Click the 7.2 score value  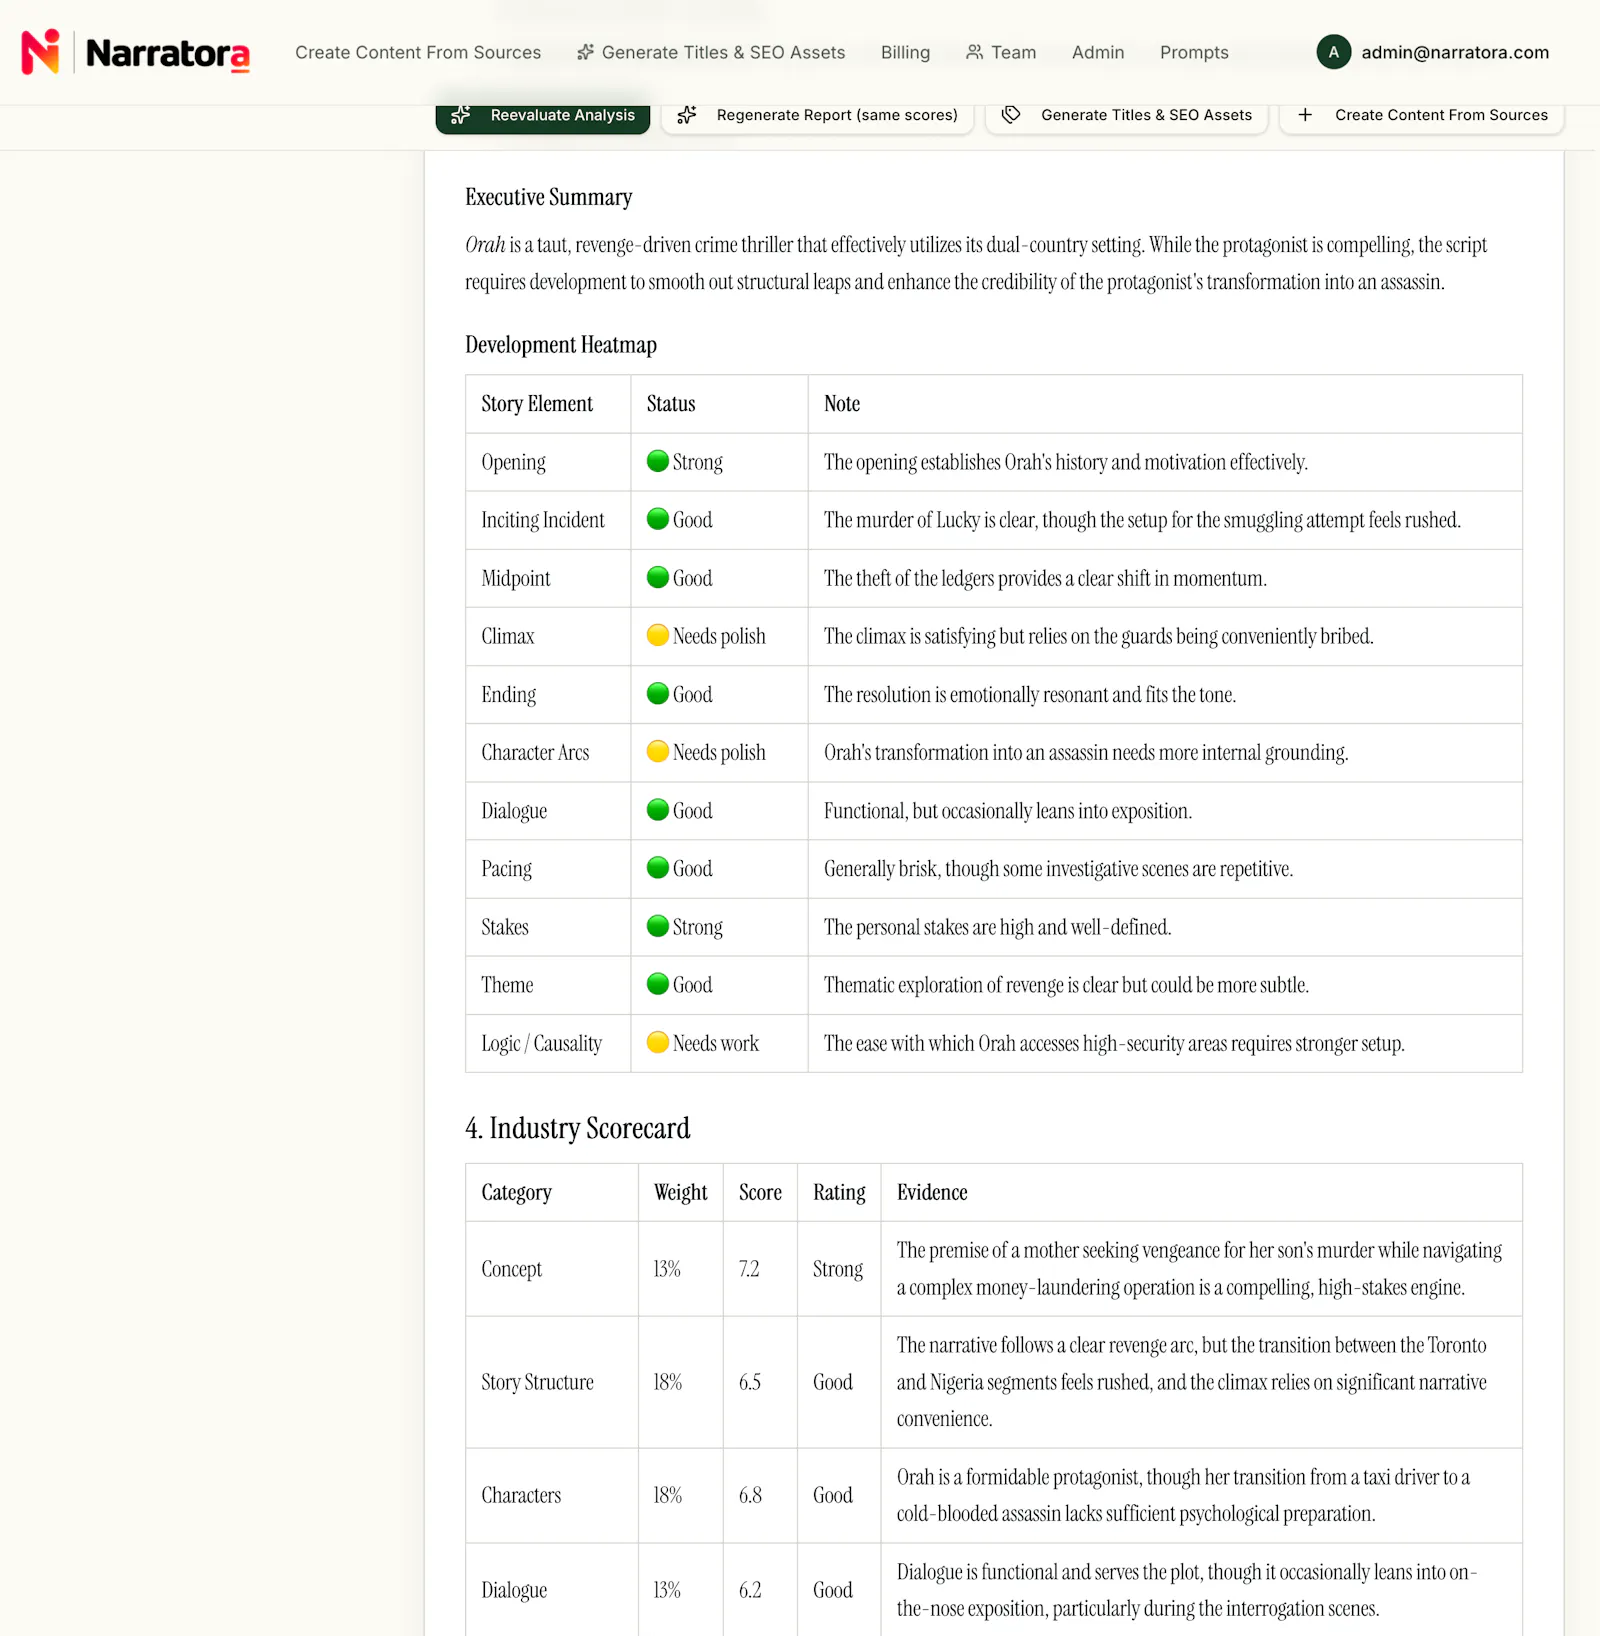[x=749, y=1269]
